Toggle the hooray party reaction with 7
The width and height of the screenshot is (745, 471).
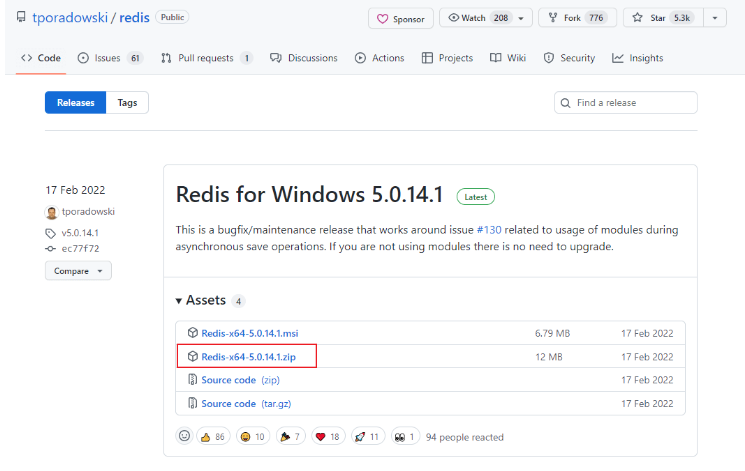pyautogui.click(x=290, y=436)
